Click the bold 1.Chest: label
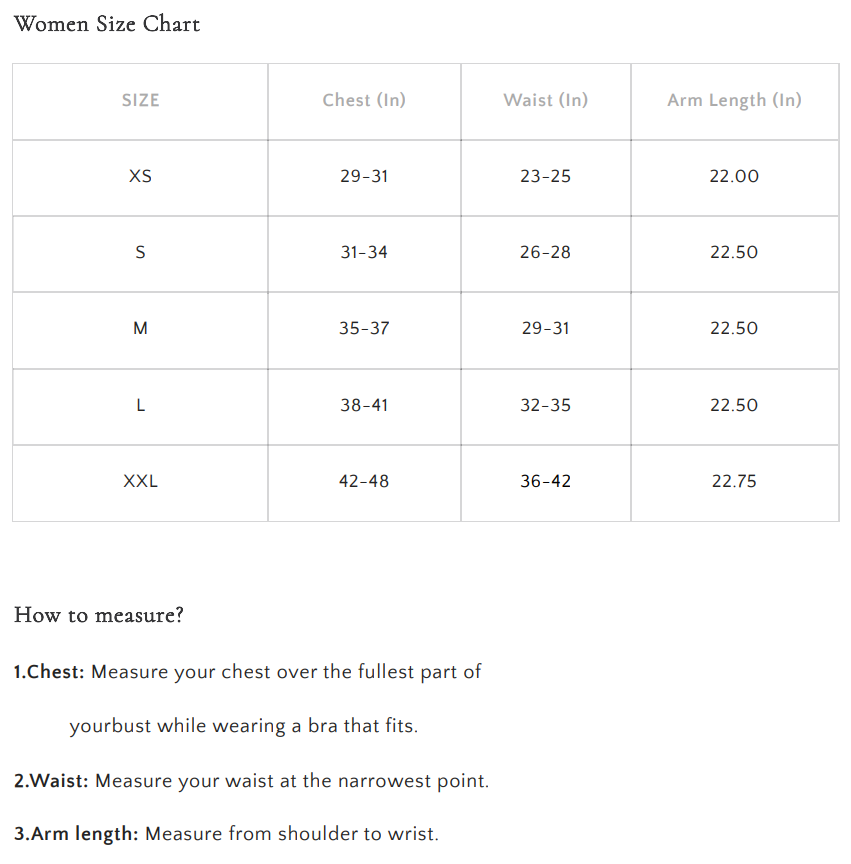 point(49,672)
